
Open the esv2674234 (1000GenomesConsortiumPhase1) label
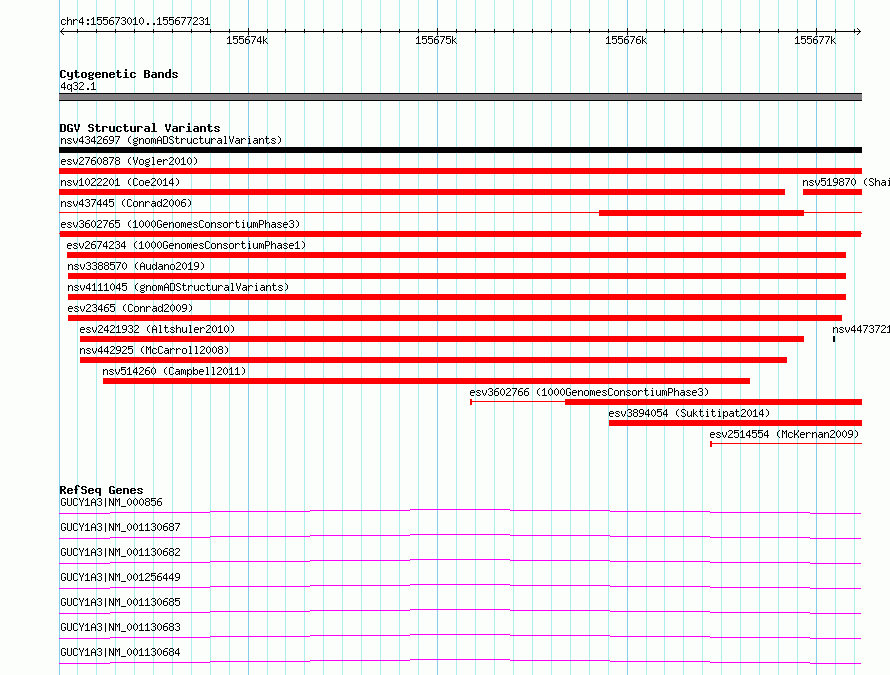(x=186, y=245)
